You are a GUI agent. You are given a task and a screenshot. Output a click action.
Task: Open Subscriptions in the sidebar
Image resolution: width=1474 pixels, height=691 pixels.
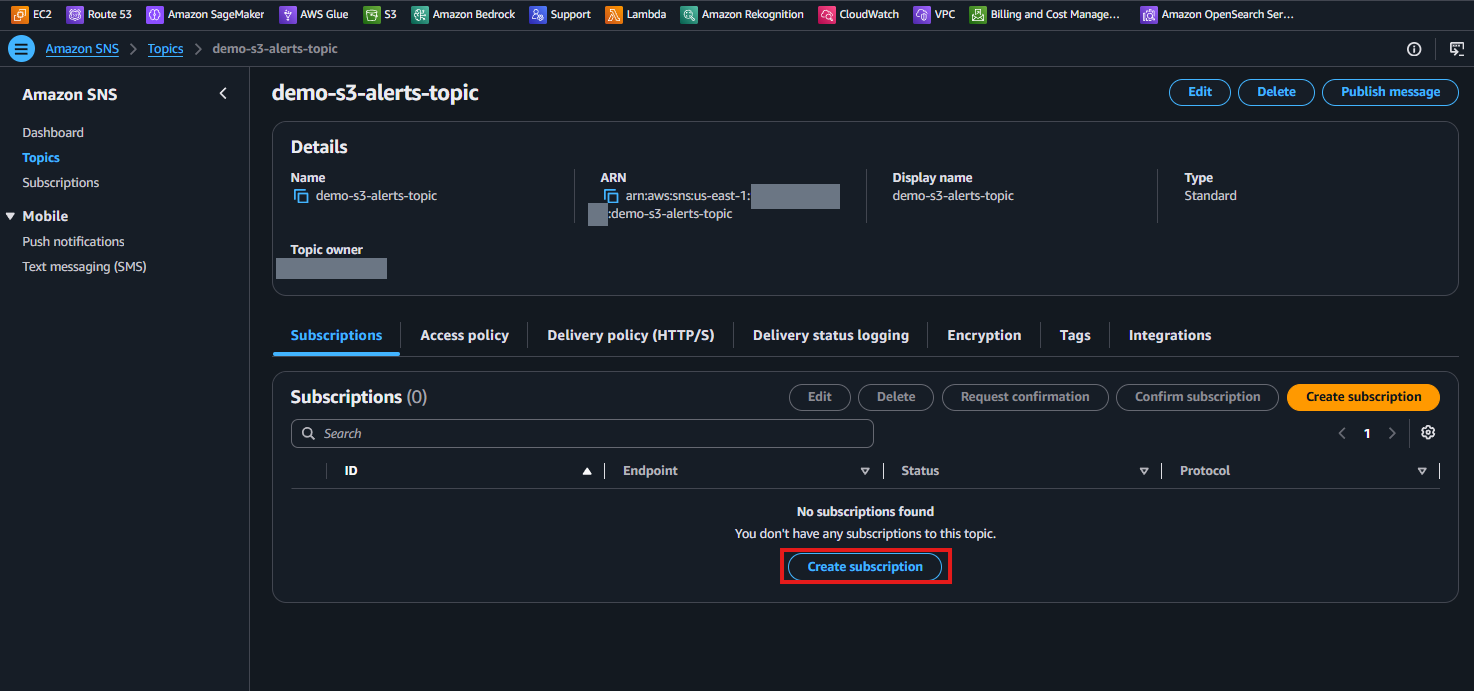[x=61, y=182]
